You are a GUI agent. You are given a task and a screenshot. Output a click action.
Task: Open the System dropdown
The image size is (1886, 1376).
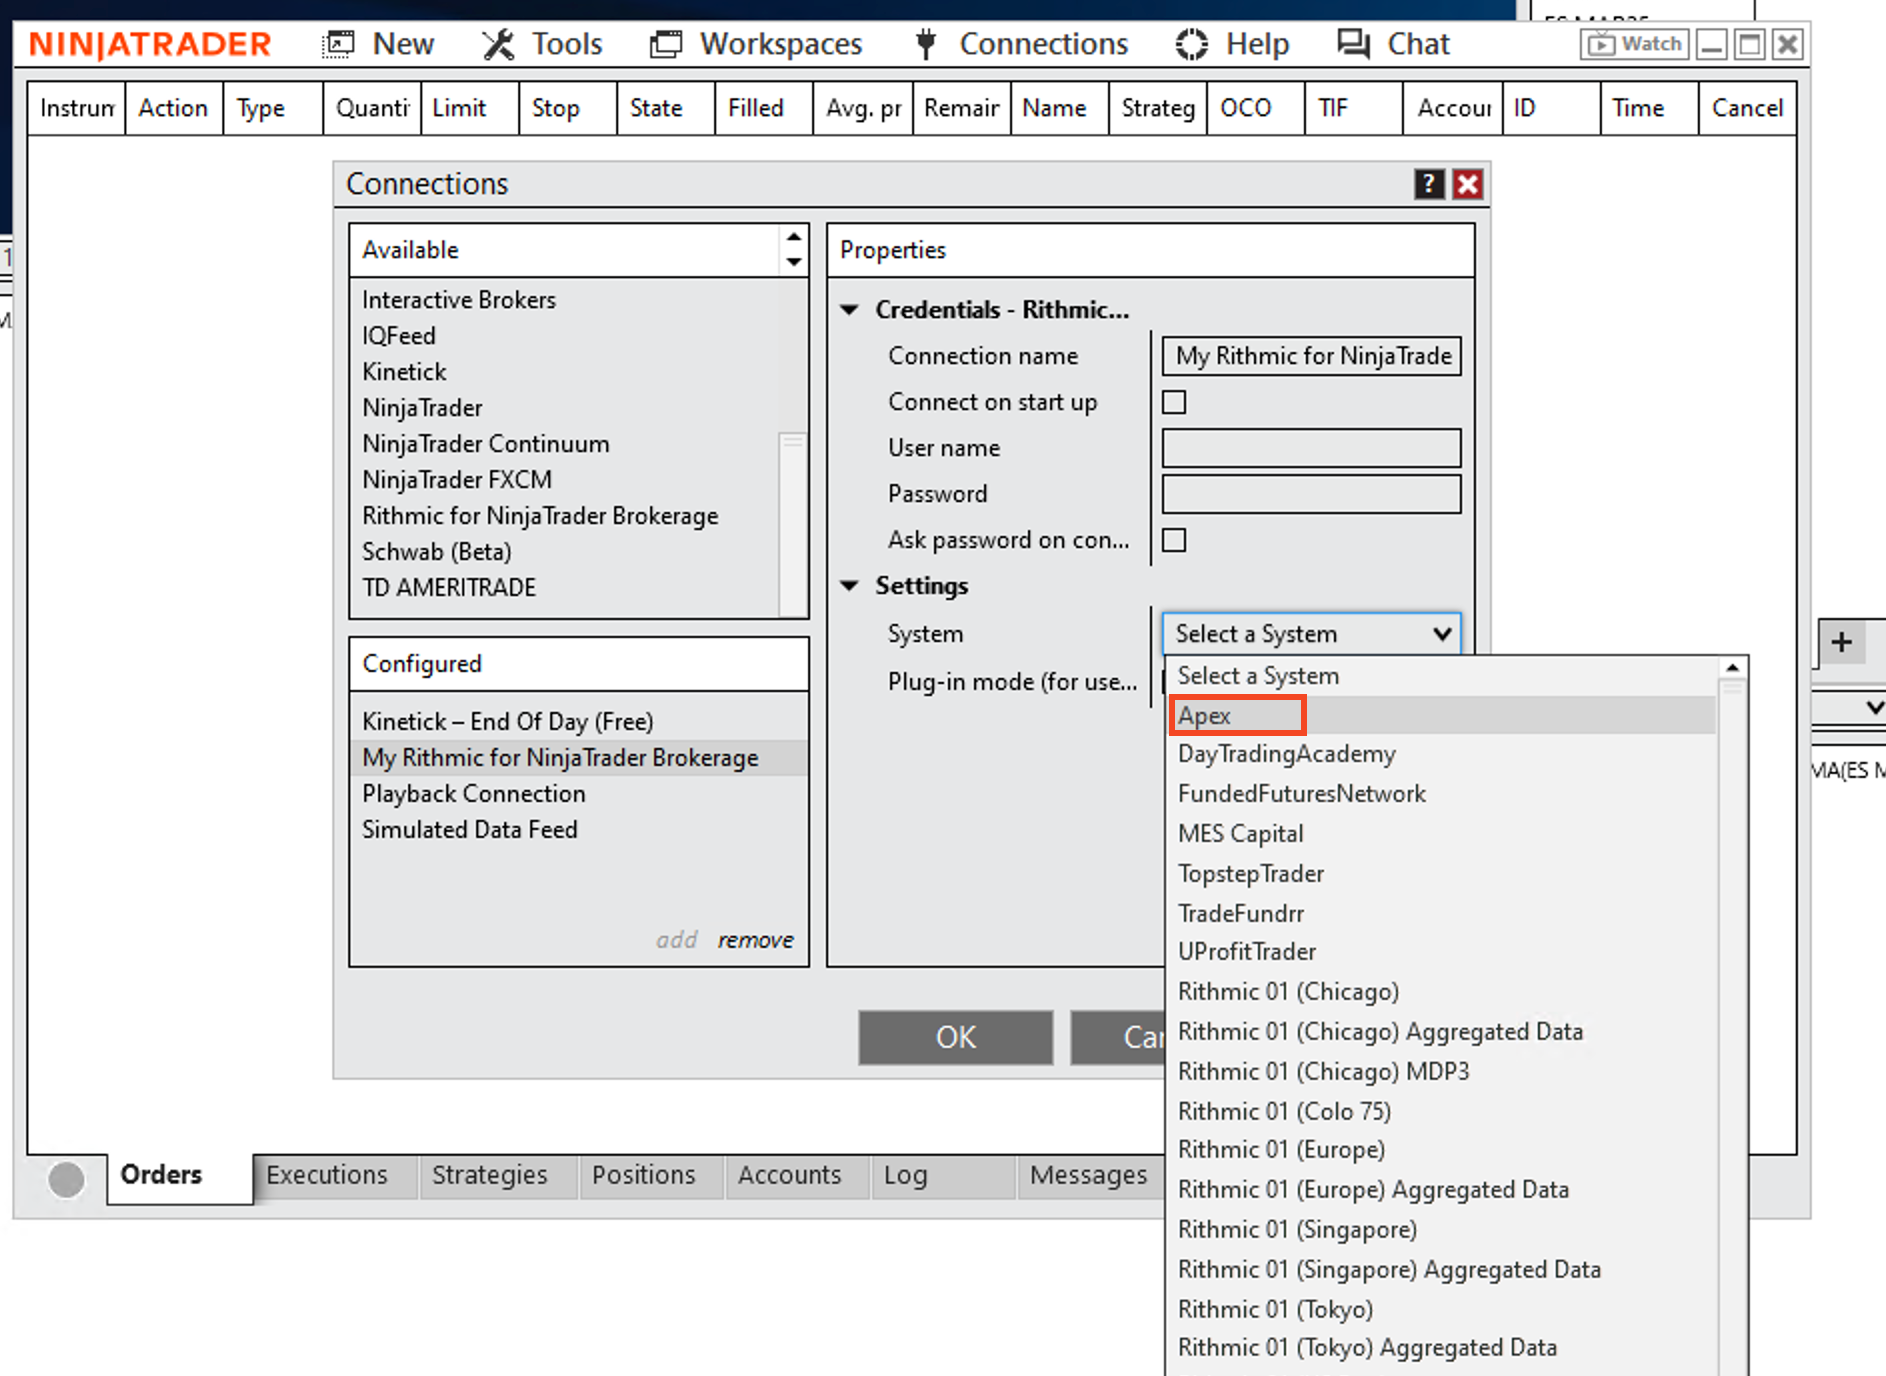[1311, 634]
